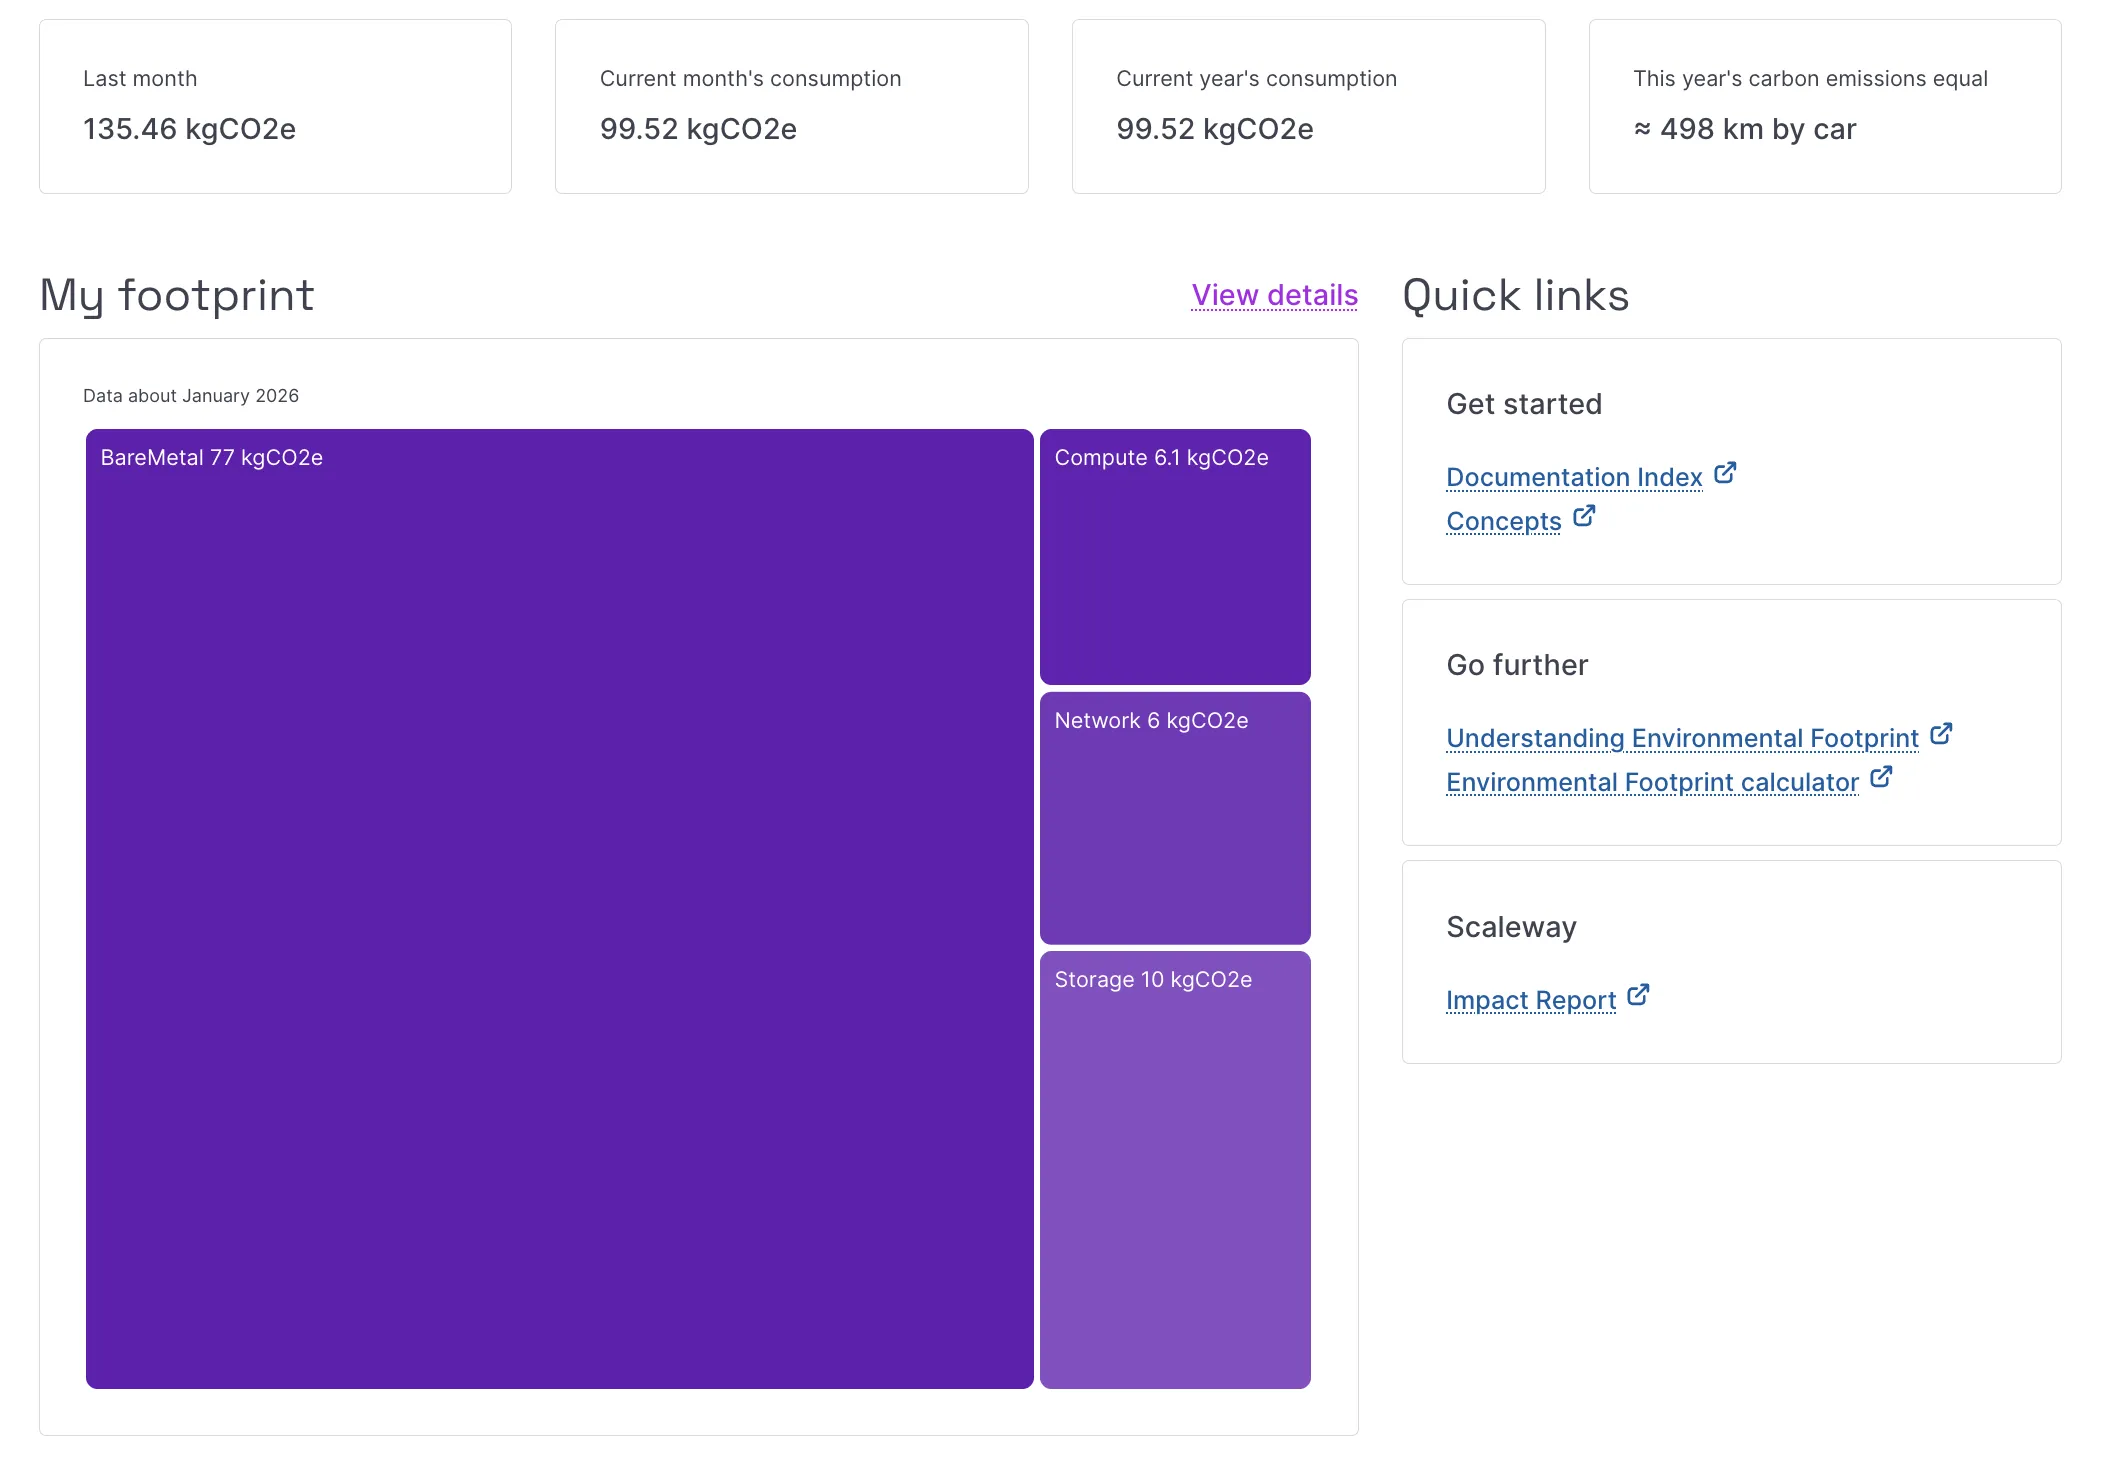The width and height of the screenshot is (2102, 1460).
Task: Open the Scaleway Impact Report link
Action: [x=1530, y=1001]
